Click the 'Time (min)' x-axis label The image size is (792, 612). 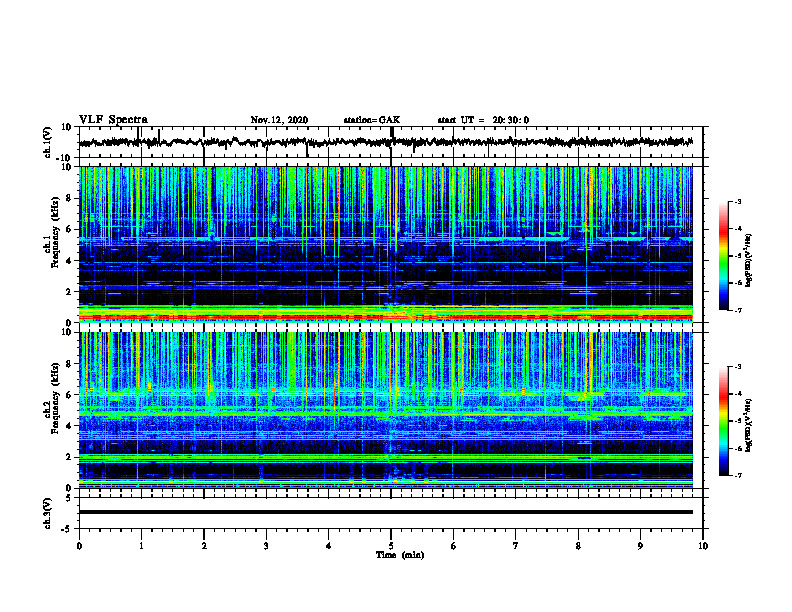[x=400, y=555]
